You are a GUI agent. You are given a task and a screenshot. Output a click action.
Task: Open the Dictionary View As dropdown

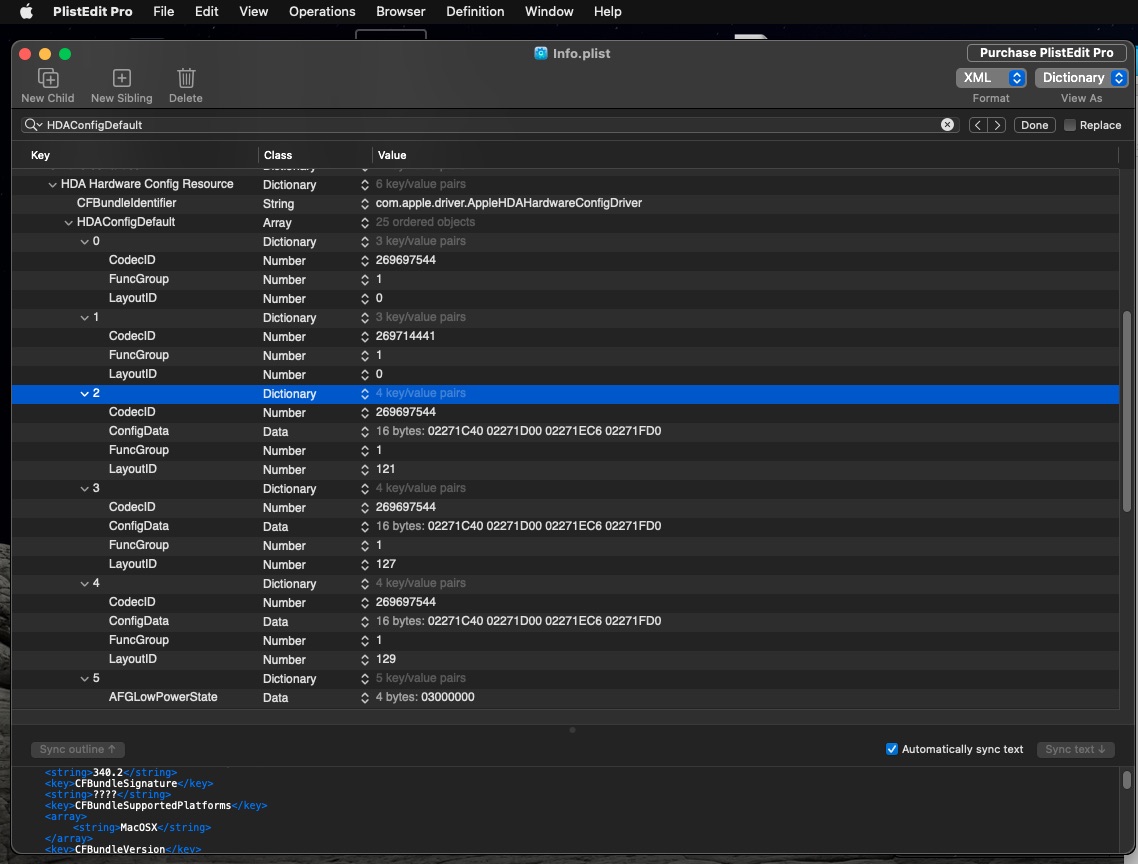1081,78
